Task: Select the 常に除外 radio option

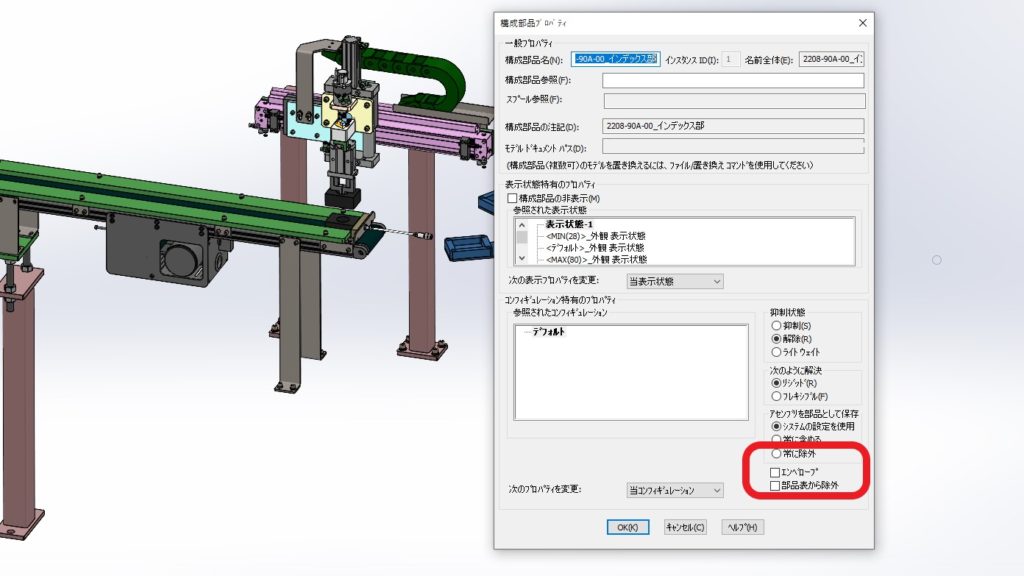Action: click(x=776, y=453)
